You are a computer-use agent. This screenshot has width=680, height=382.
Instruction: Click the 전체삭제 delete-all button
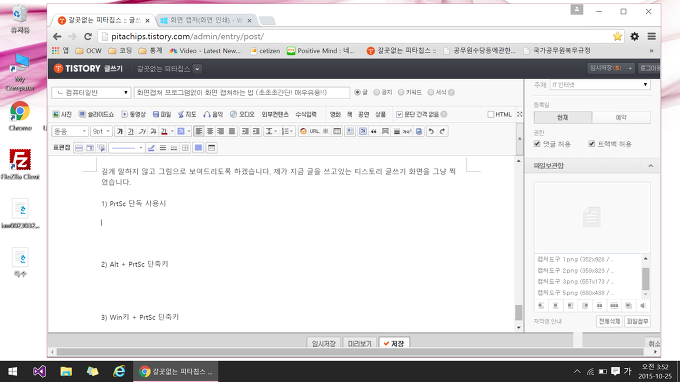(609, 321)
